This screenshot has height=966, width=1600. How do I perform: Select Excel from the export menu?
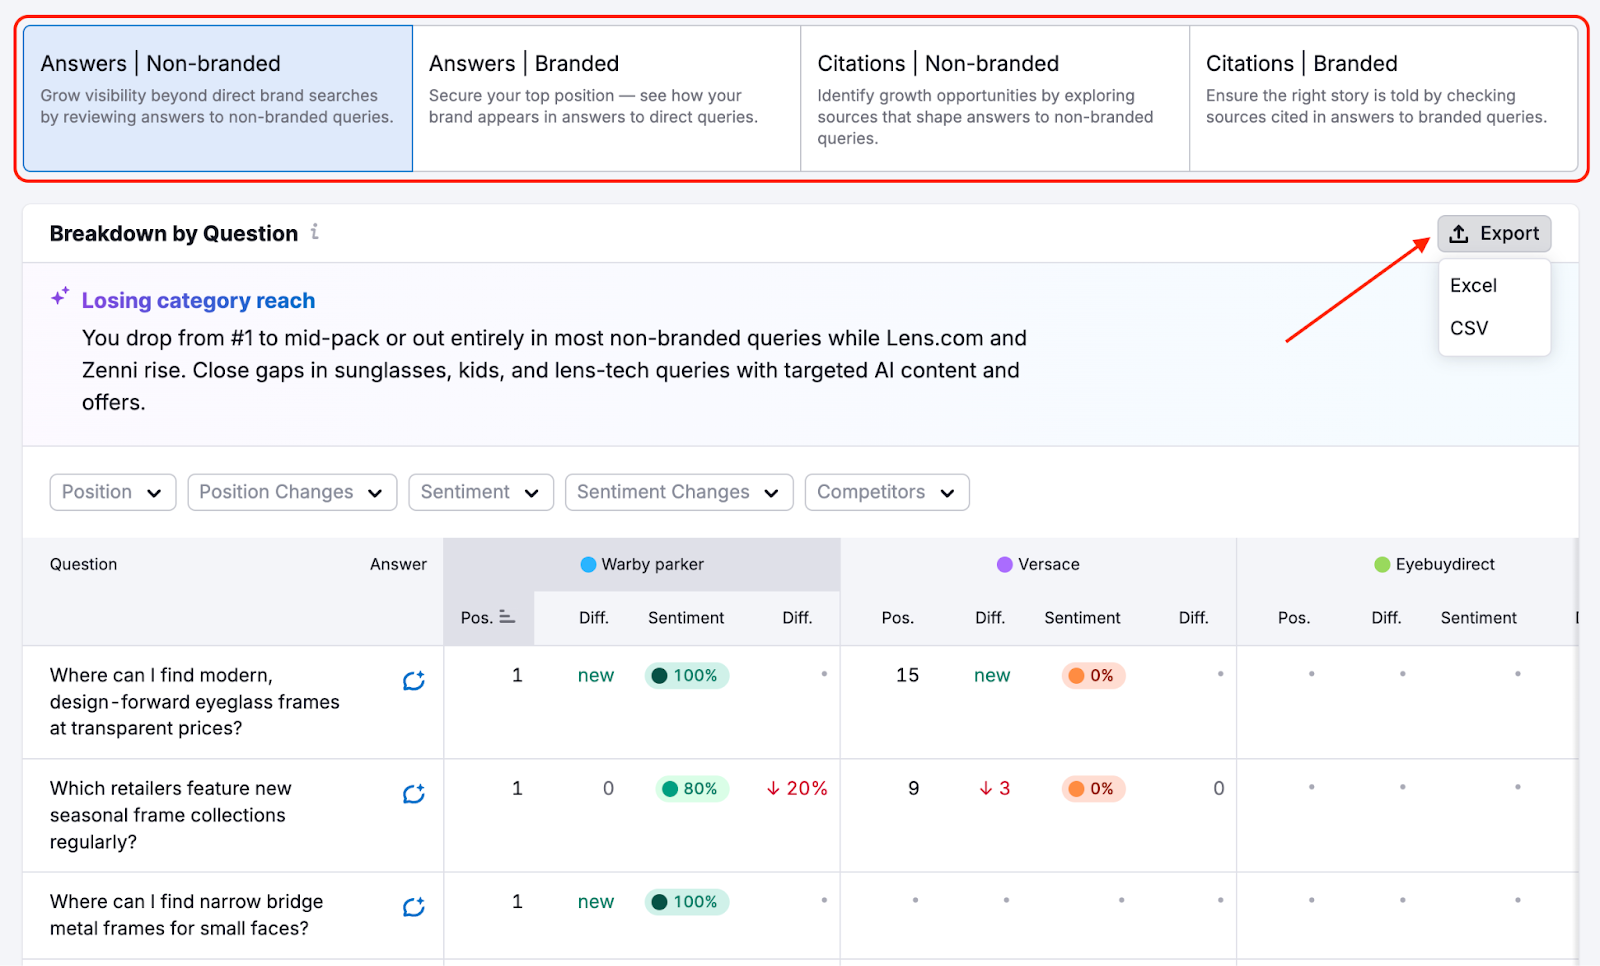(x=1472, y=285)
